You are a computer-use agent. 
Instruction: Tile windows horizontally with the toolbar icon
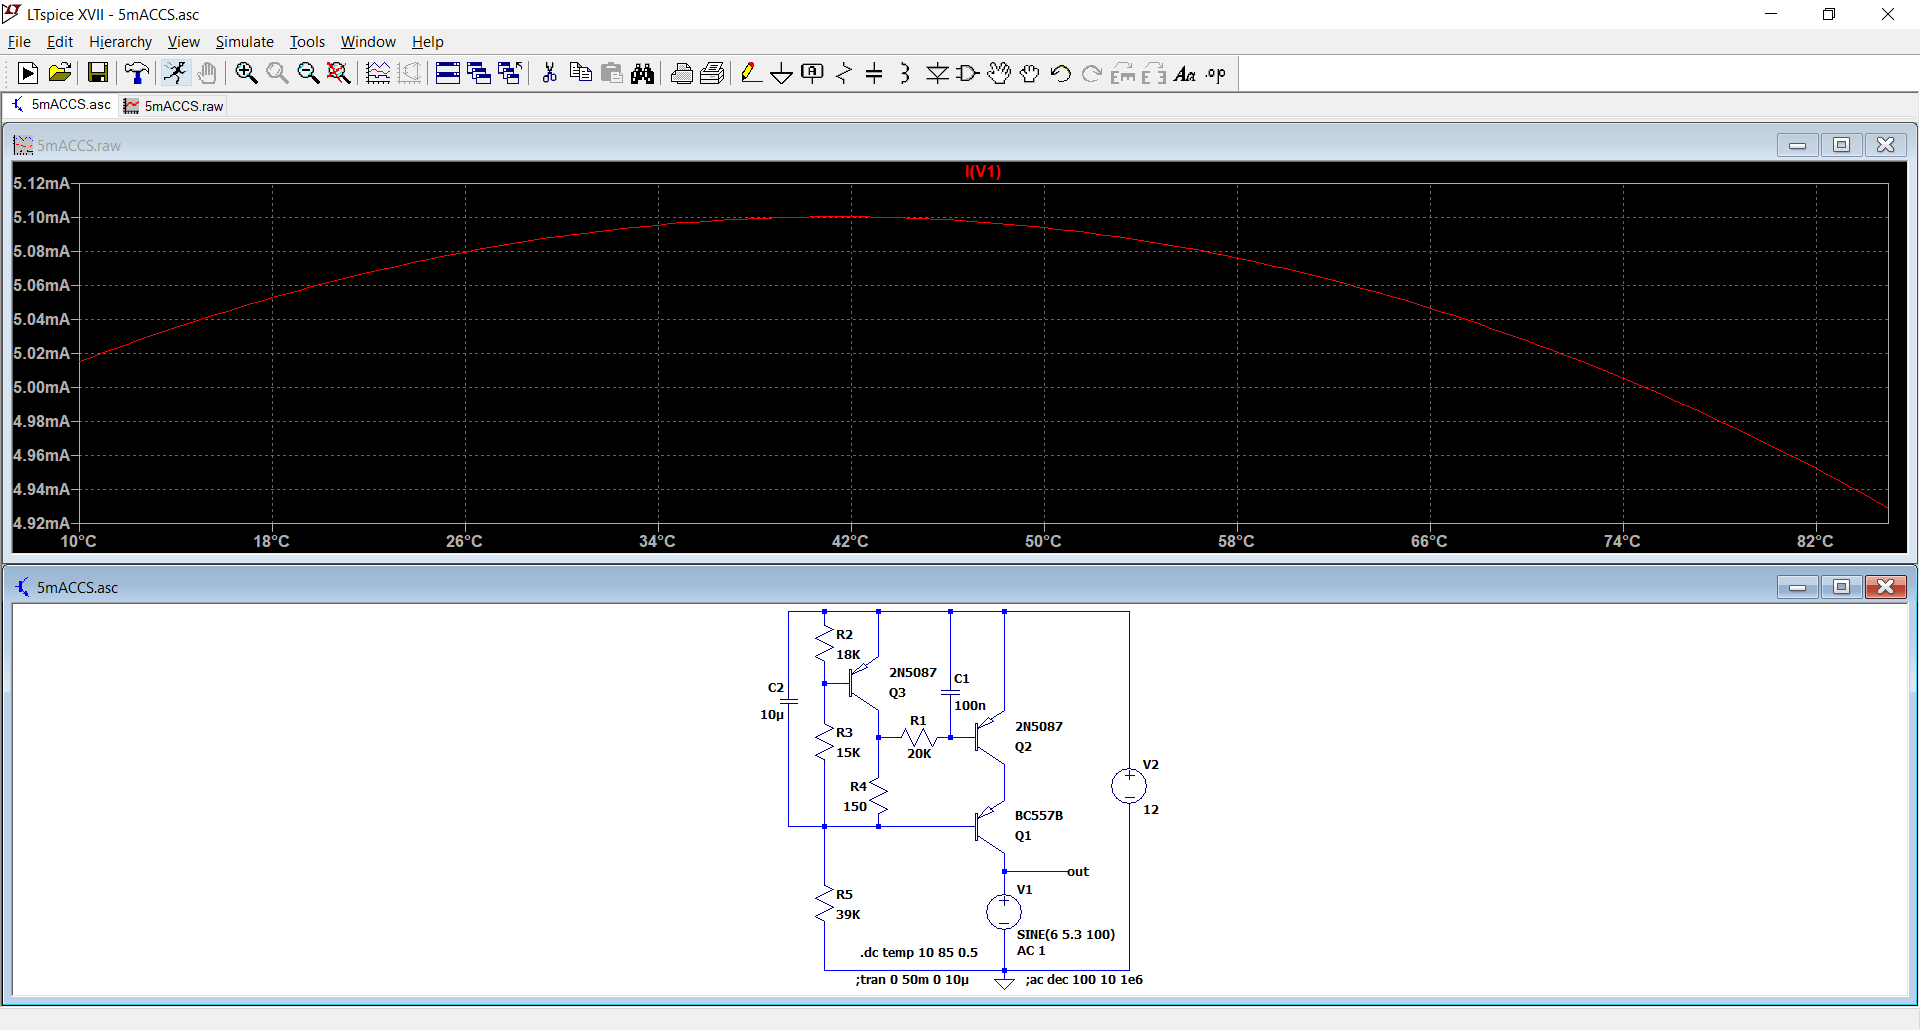(x=448, y=73)
